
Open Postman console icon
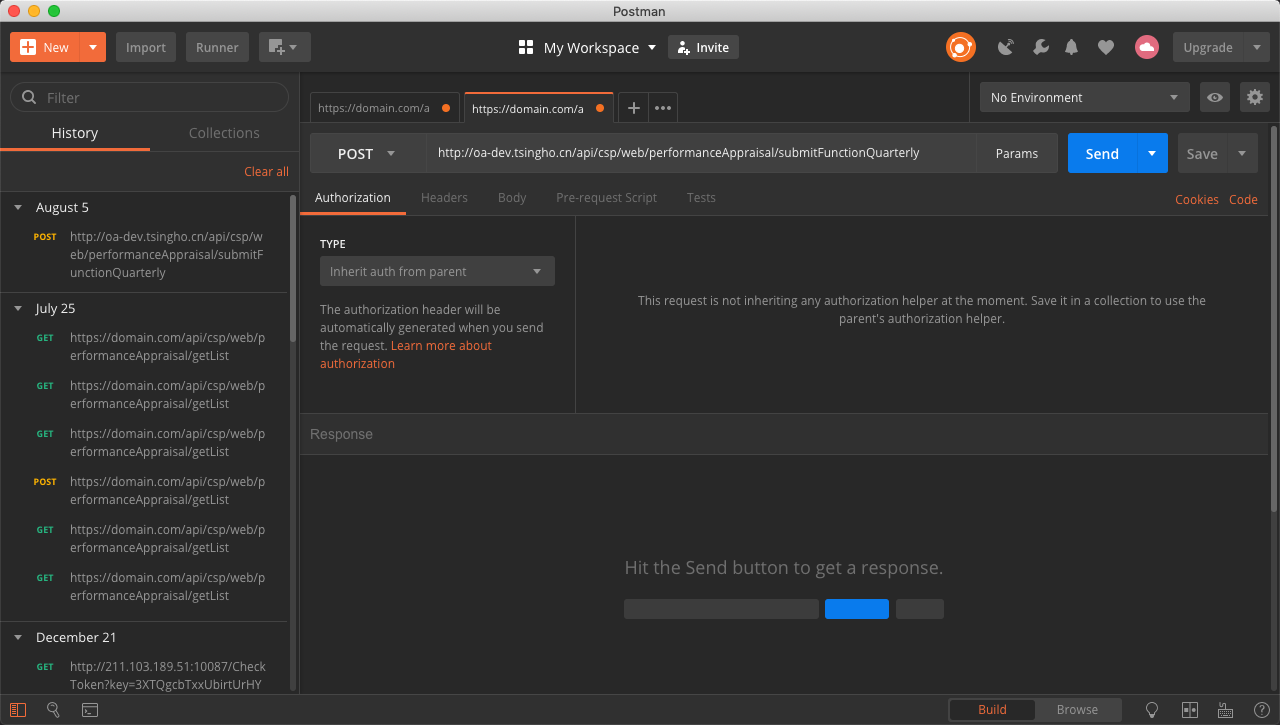pyautogui.click(x=90, y=710)
